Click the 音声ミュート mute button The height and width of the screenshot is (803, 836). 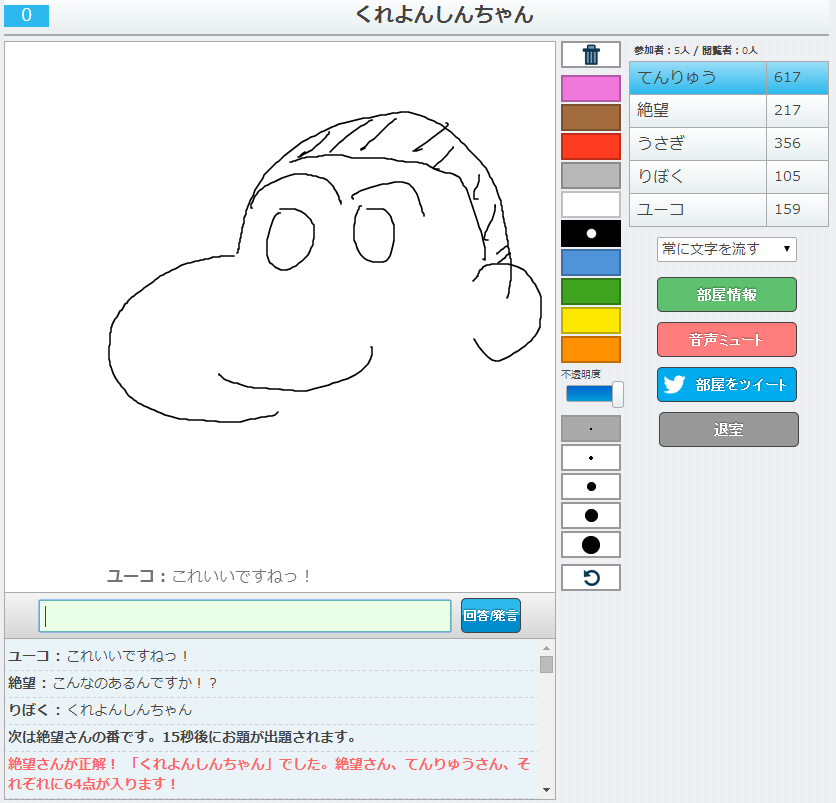pos(727,340)
